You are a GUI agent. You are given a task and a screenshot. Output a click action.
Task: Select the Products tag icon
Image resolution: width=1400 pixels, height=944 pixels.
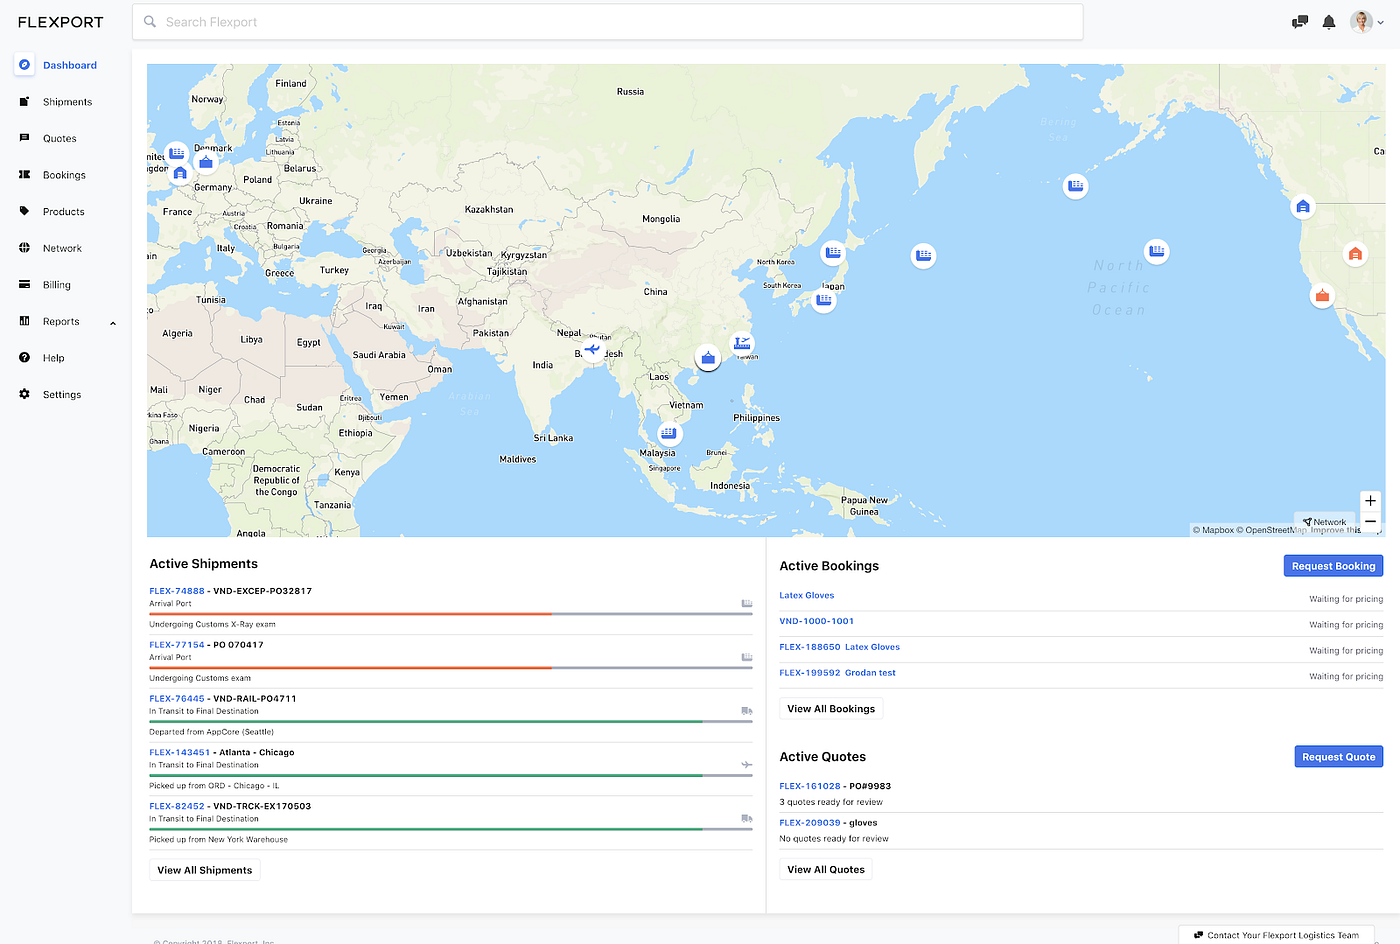23,211
